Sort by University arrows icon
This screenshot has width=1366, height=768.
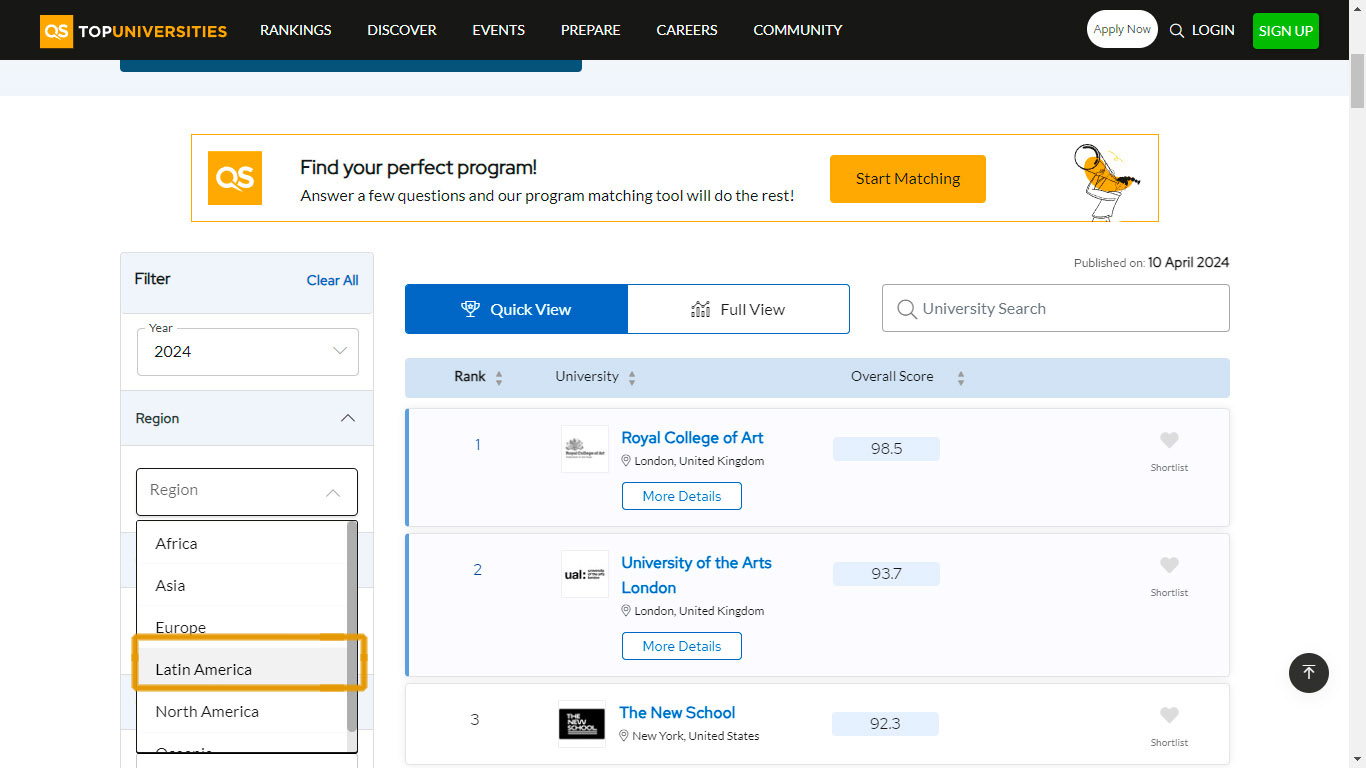(x=632, y=378)
